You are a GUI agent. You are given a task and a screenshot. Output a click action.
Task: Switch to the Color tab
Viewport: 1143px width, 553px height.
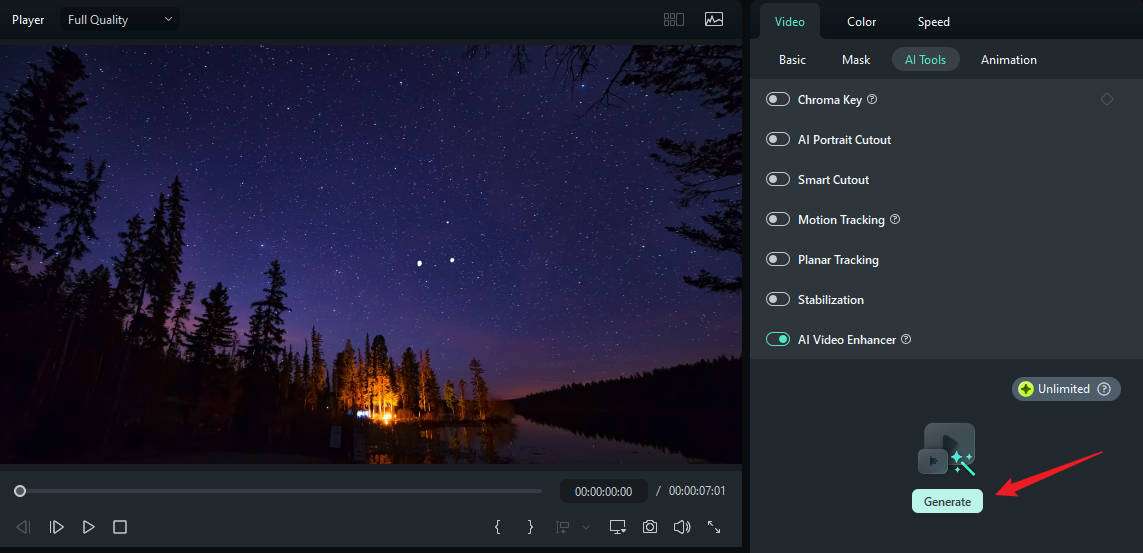pos(861,22)
